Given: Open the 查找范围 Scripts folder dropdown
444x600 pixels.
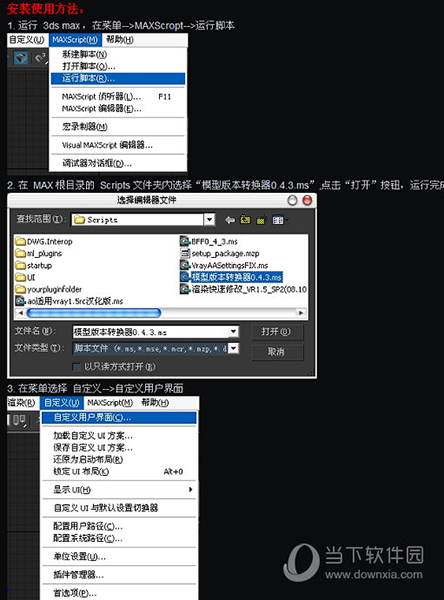Looking at the screenshot, I should (x=209, y=220).
